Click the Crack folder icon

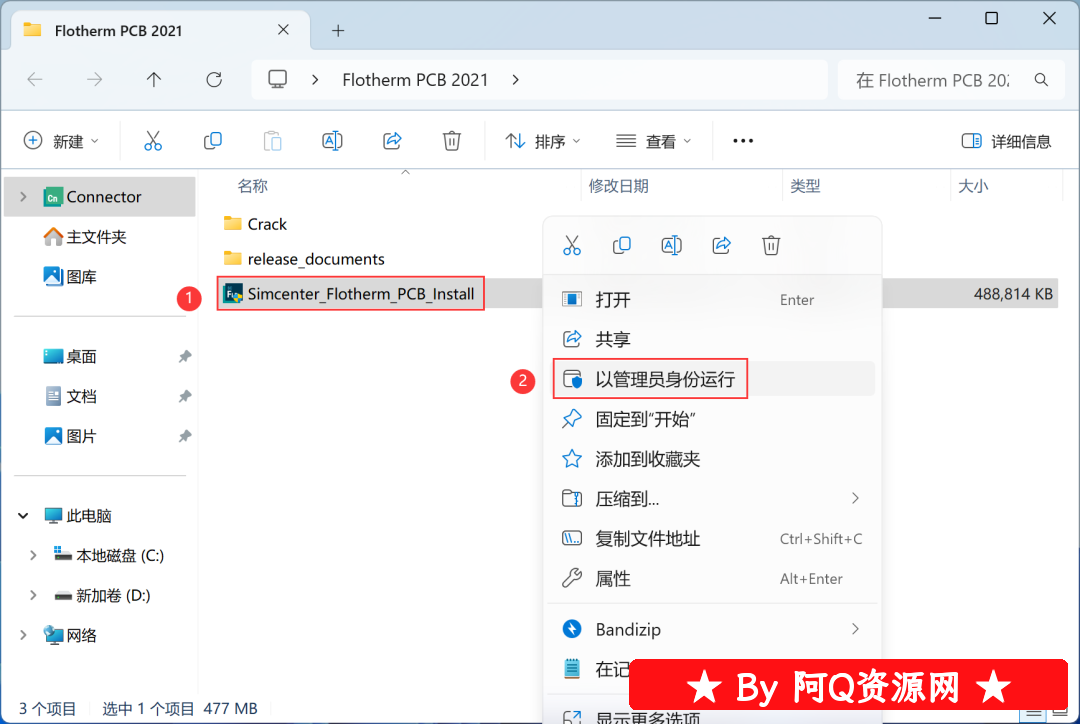233,223
